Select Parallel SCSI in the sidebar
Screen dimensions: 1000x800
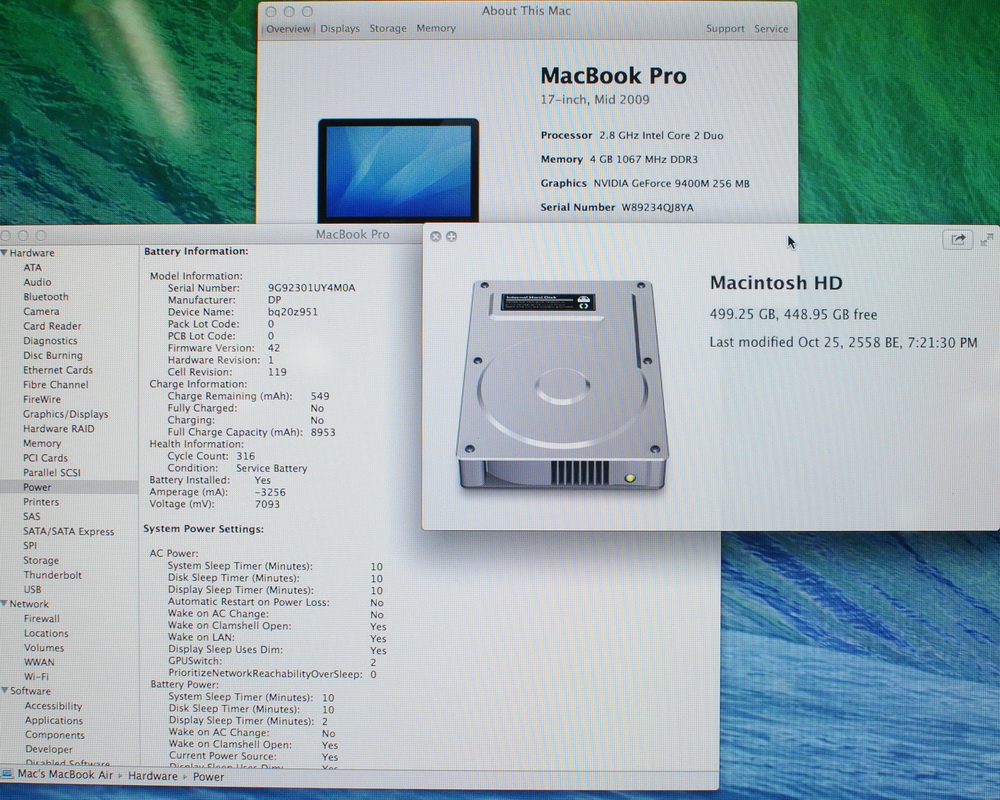[52, 473]
